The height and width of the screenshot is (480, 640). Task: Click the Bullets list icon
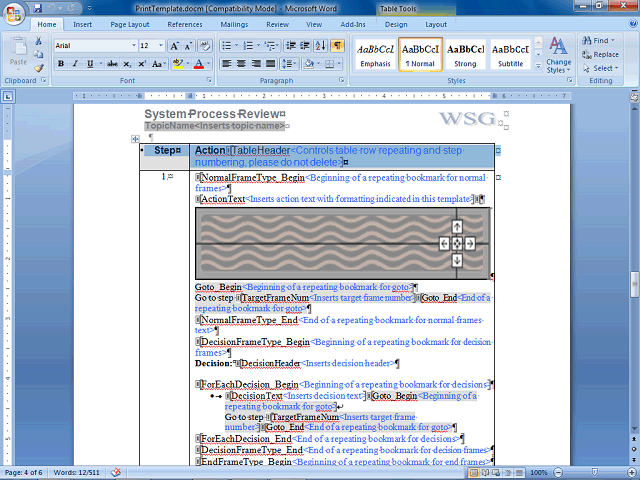coord(227,46)
